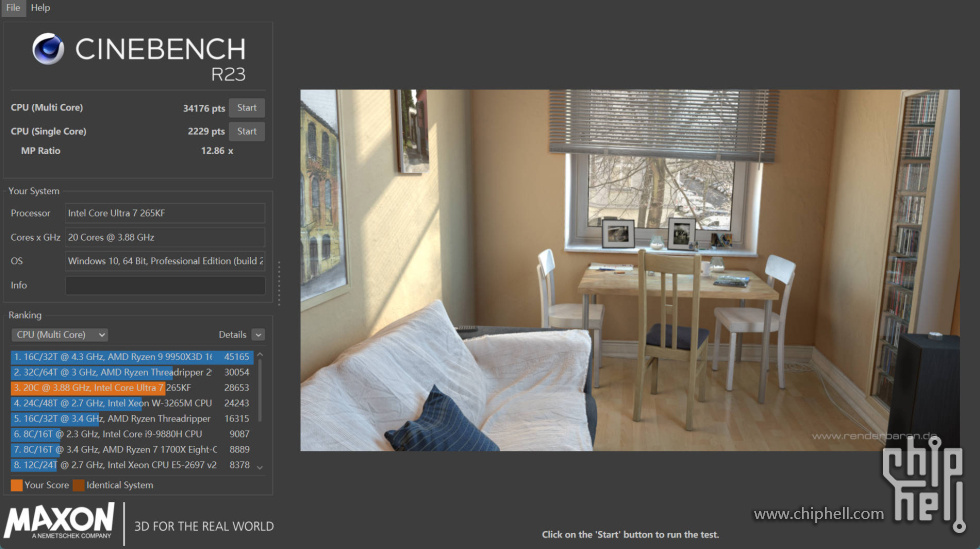
Task: Click the 2229 pts single core score
Action: pyautogui.click(x=206, y=131)
